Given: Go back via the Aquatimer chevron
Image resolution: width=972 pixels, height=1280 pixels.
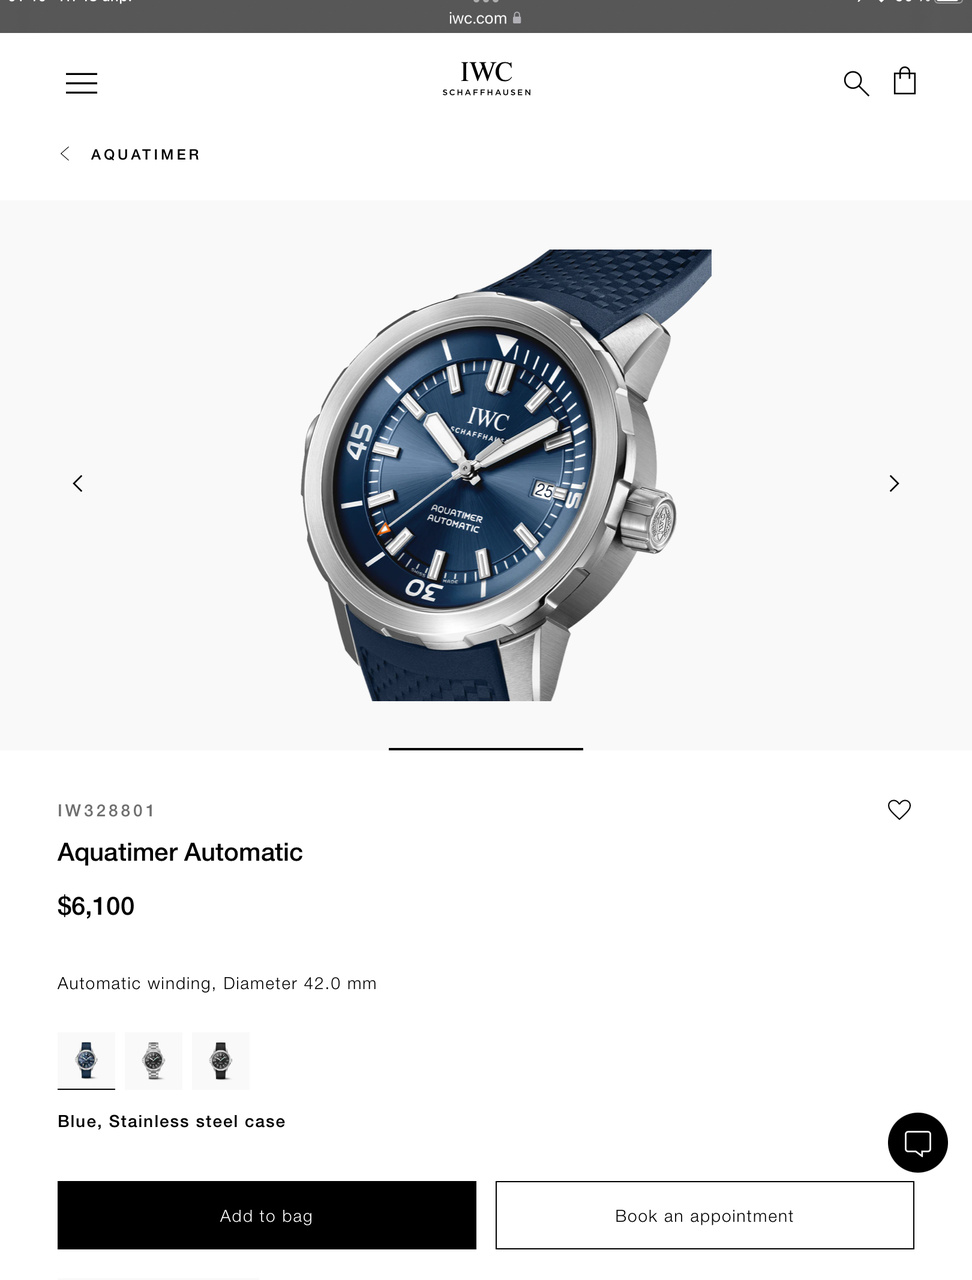Looking at the screenshot, I should click(65, 154).
